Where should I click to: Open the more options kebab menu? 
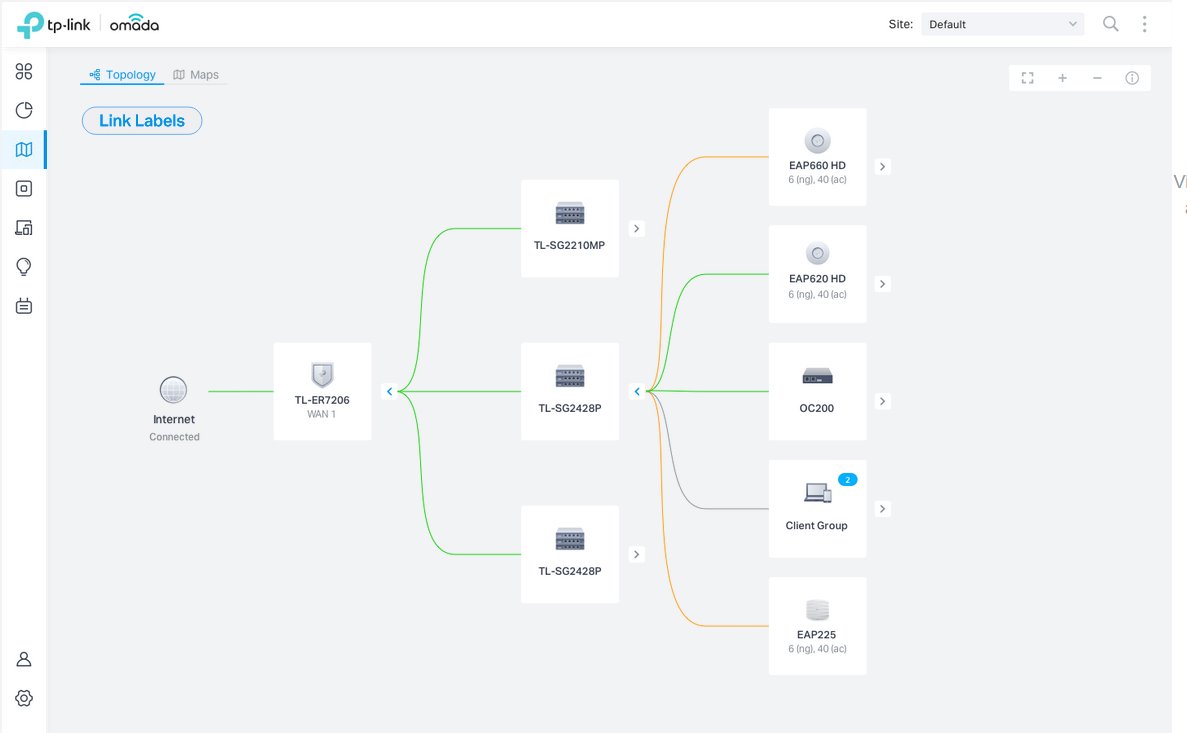coord(1145,24)
